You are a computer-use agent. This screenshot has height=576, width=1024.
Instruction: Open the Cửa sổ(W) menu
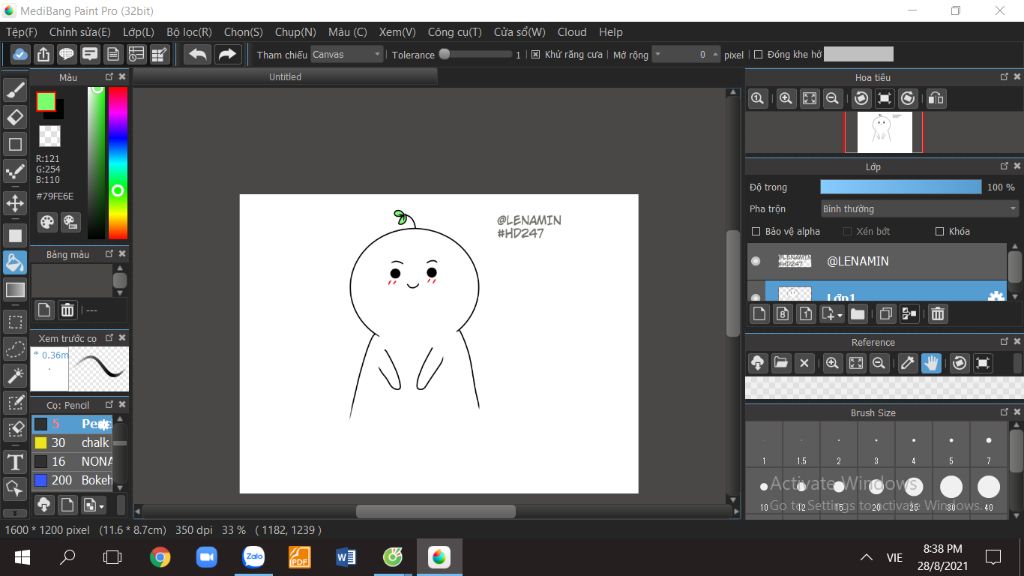pyautogui.click(x=519, y=32)
